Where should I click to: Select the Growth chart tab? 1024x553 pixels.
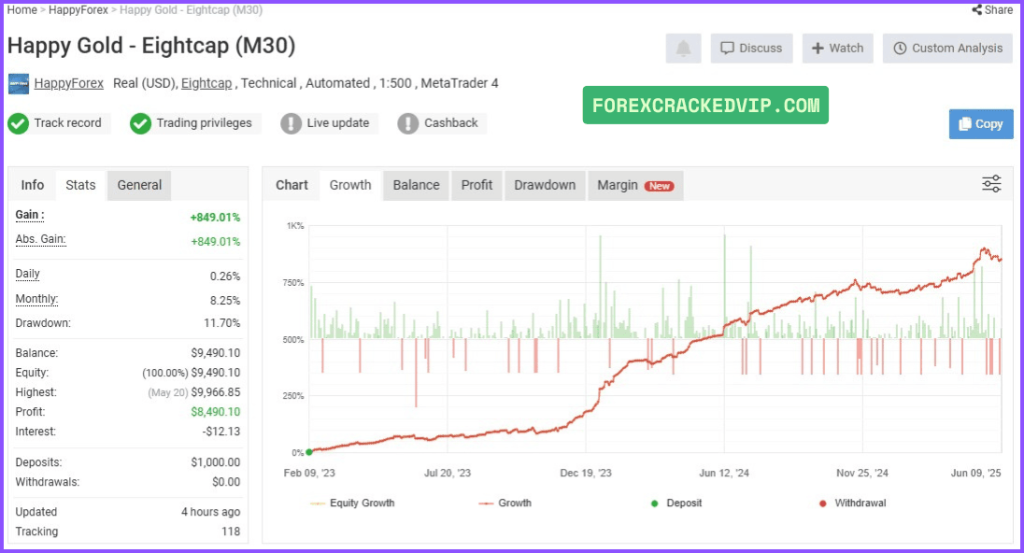coord(350,185)
